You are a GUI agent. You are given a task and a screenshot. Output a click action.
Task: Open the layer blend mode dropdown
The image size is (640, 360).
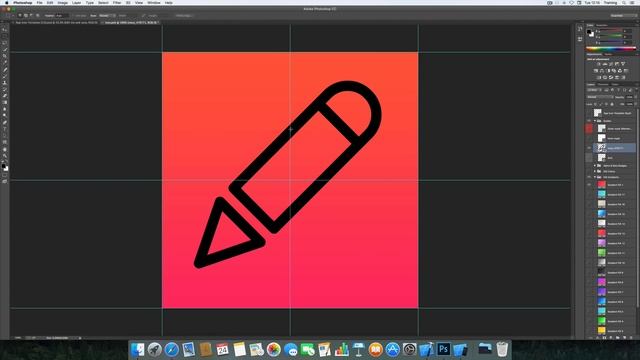pyautogui.click(x=600, y=97)
